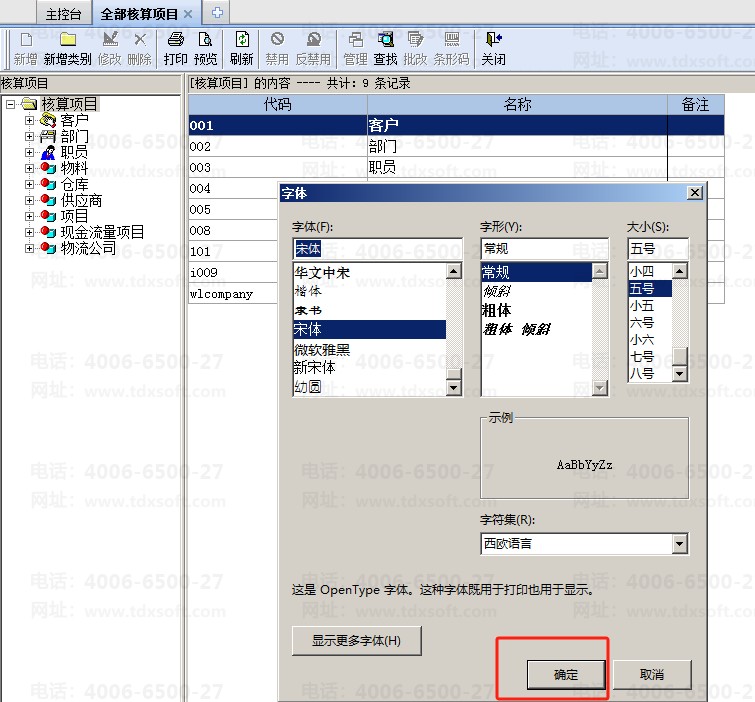Click the 大小(S) size input field
This screenshot has height=702, width=755.
pyautogui.click(x=658, y=248)
